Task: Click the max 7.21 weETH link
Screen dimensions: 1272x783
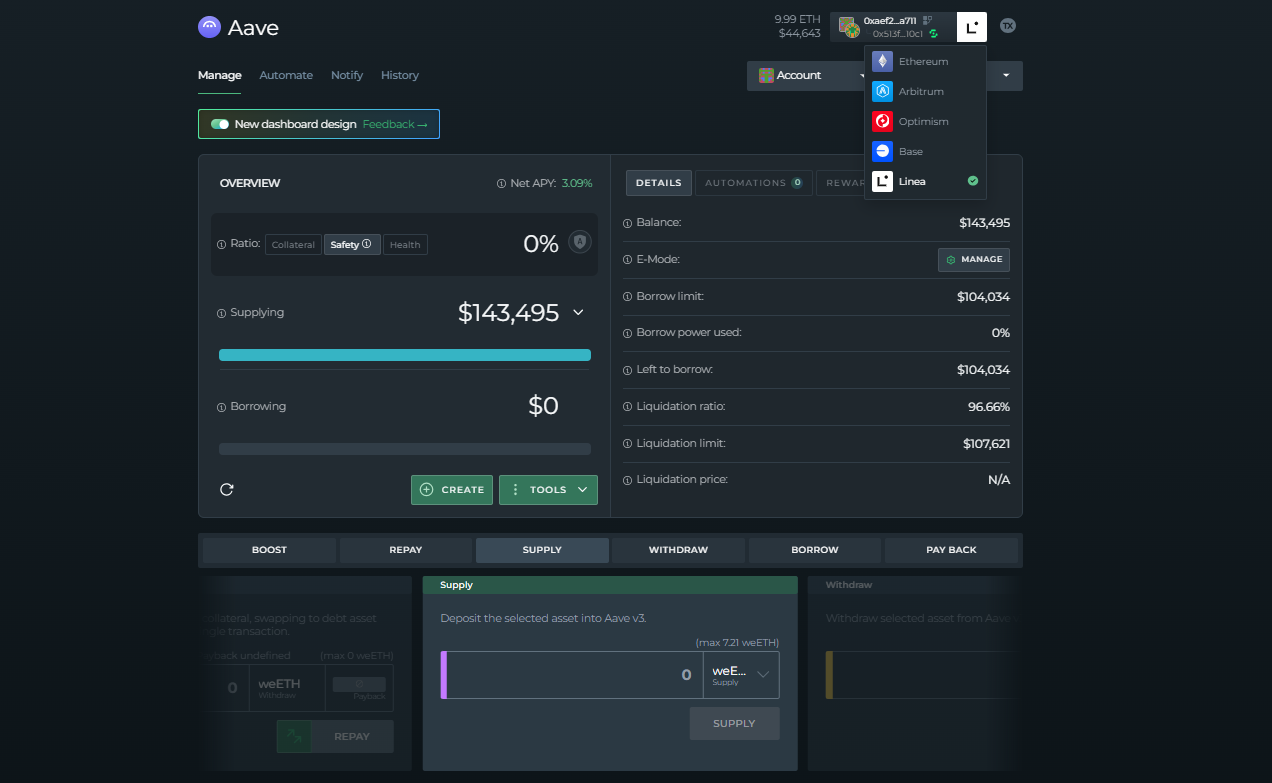Action: pyautogui.click(x=737, y=642)
